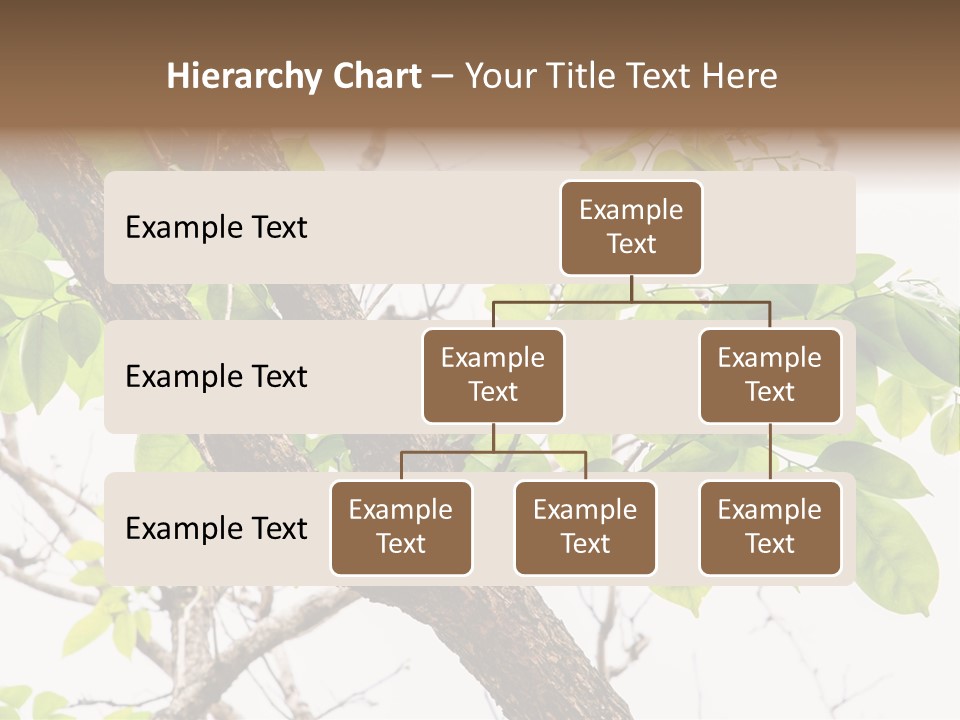This screenshot has height=720, width=960.
Task: Click the vertical connector above the bottom-right box
Action: pyautogui.click(x=770, y=452)
